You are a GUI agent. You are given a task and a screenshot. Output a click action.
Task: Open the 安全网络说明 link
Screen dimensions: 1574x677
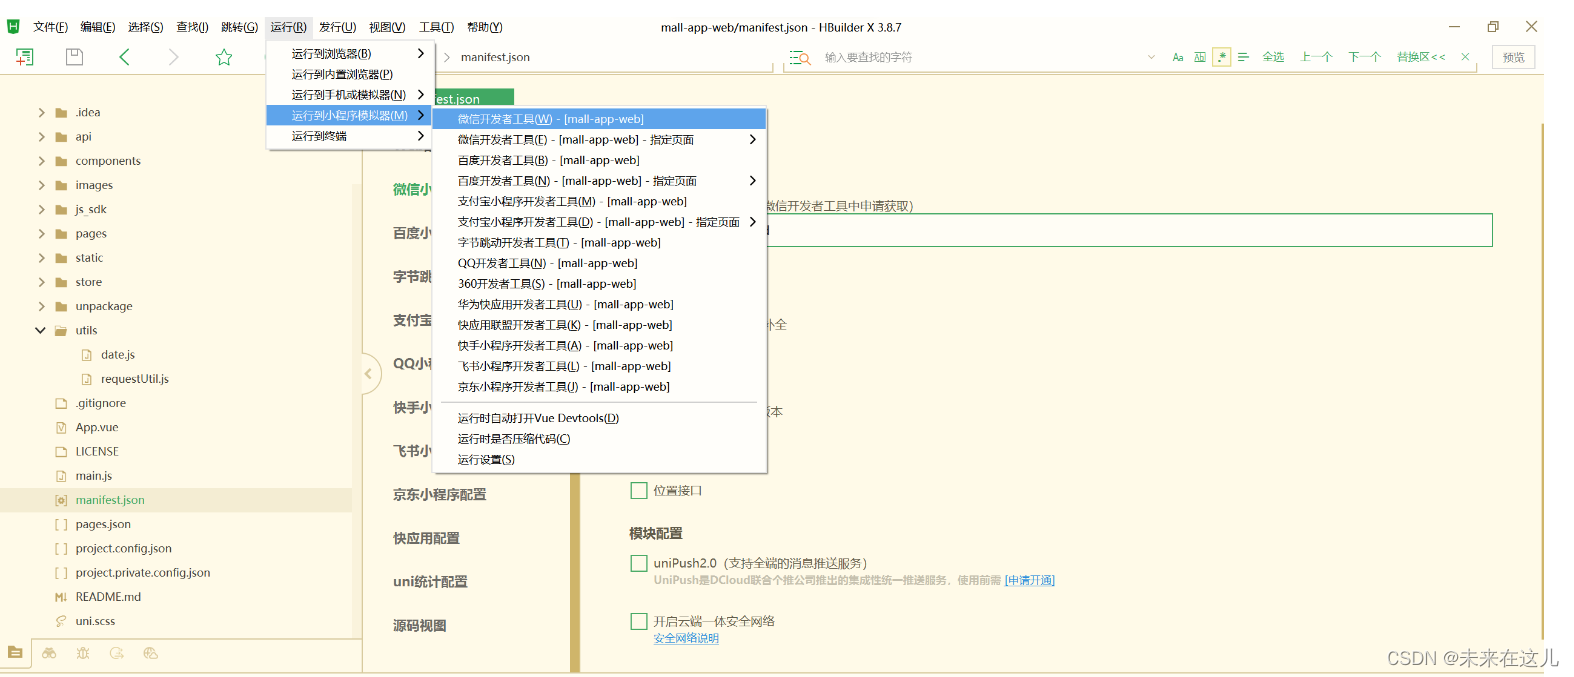click(x=686, y=638)
